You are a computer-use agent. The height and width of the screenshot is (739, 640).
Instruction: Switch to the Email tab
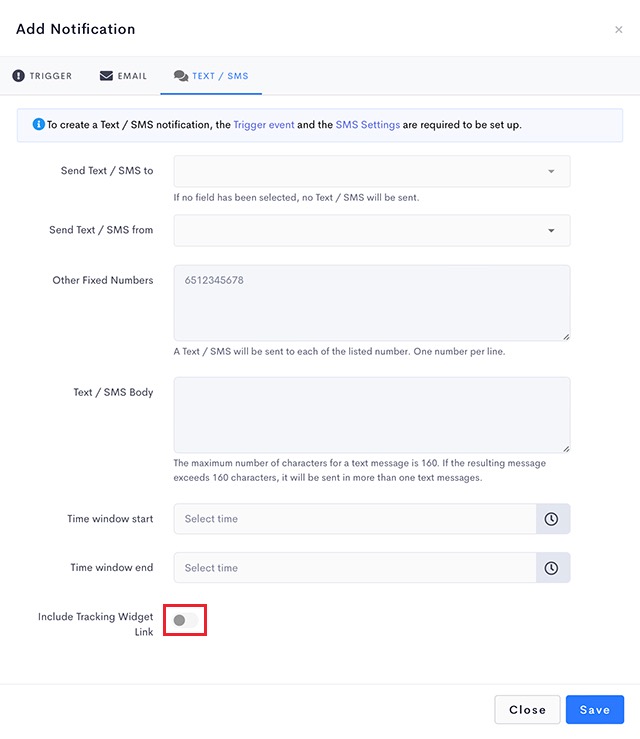click(123, 76)
